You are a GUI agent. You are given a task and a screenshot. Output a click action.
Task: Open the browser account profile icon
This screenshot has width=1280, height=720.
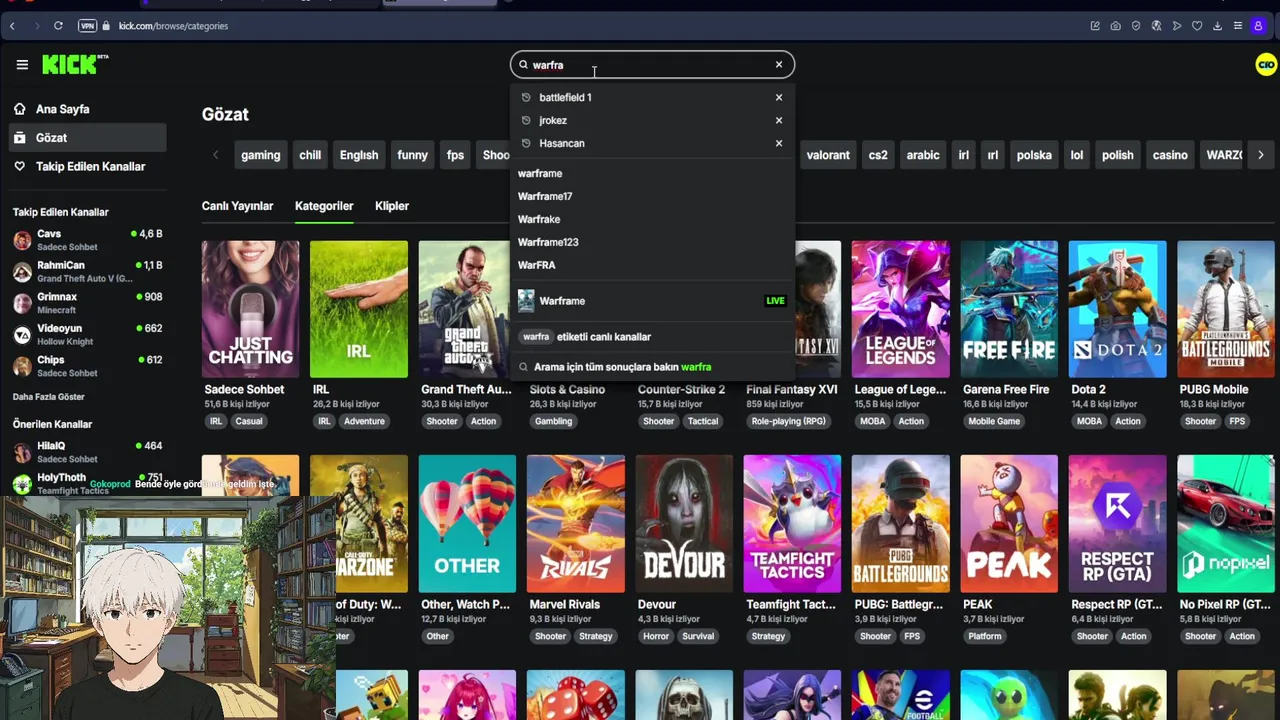pos(1259,26)
